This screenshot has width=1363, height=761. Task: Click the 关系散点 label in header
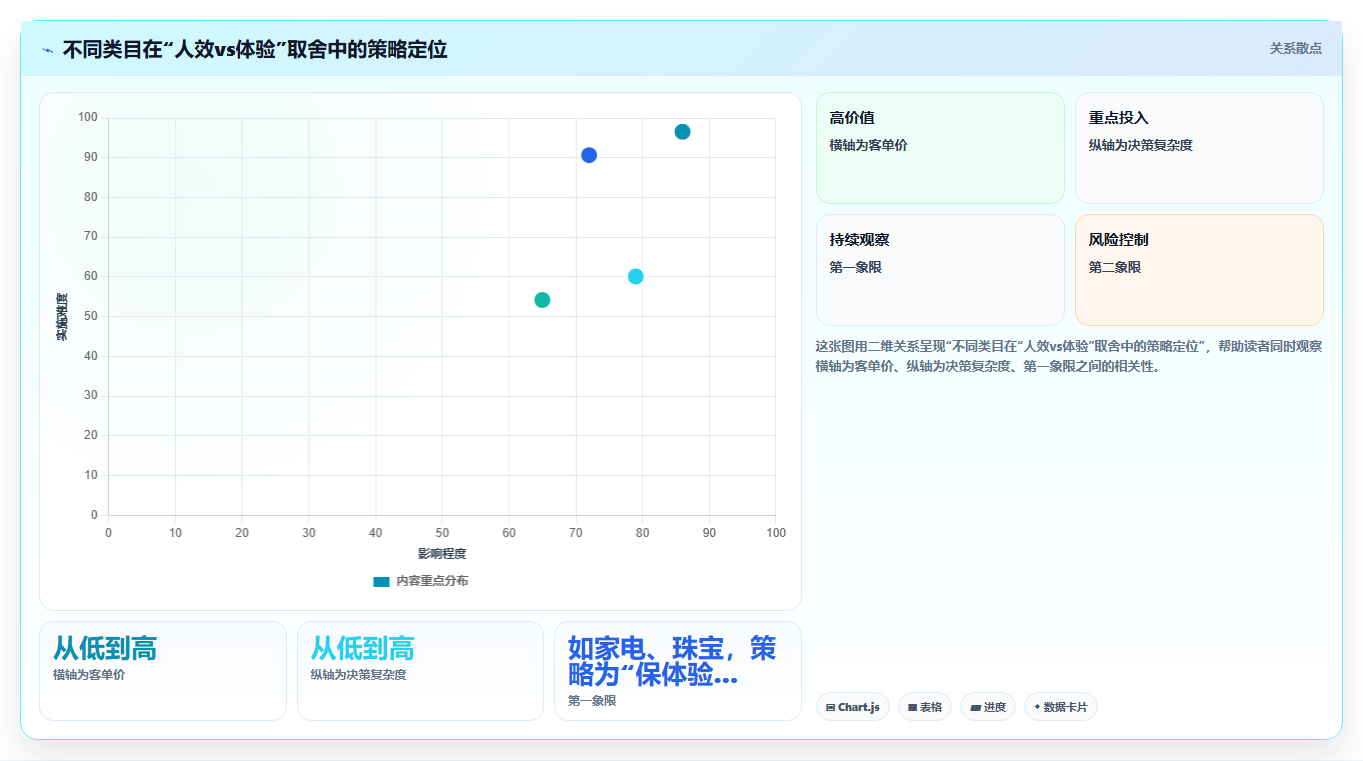coord(1295,48)
